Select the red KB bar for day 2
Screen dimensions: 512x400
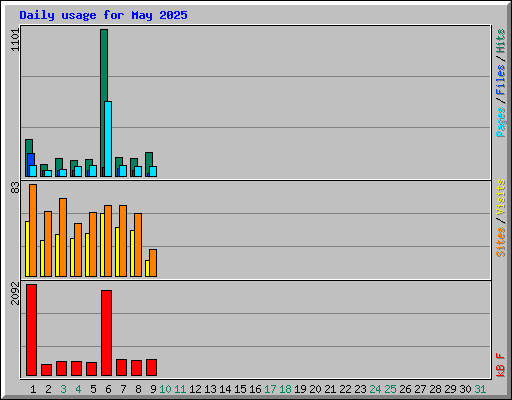46,370
